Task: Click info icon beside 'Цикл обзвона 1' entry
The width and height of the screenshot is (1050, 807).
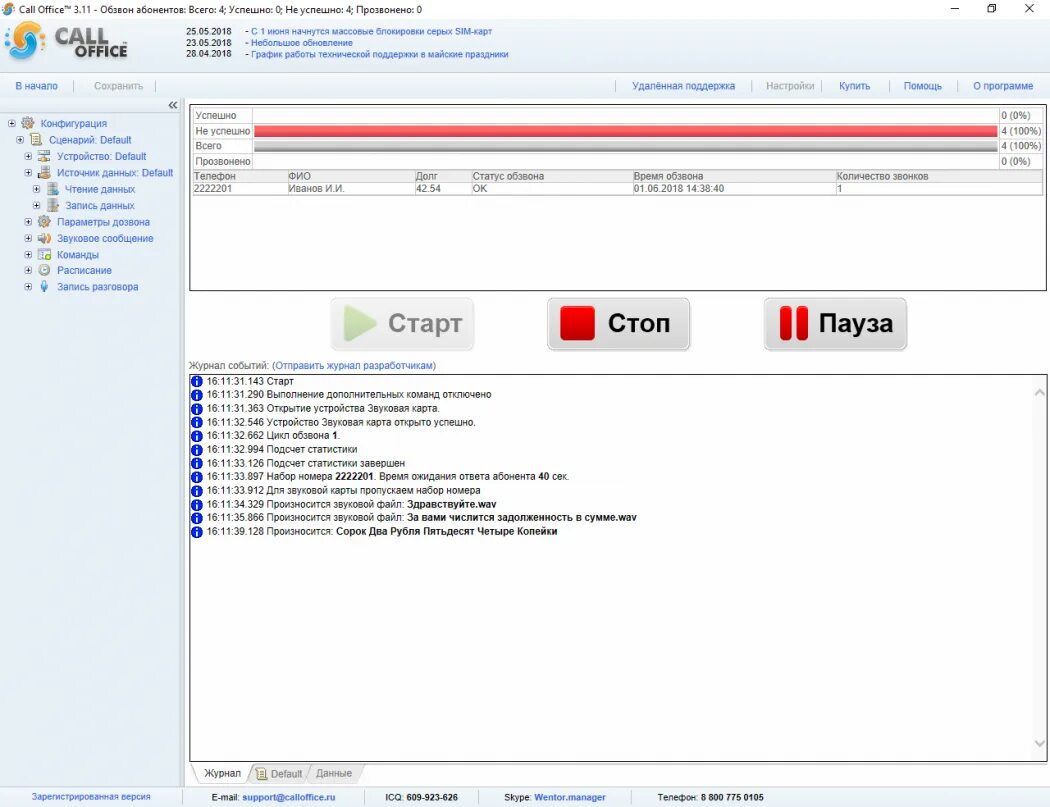Action: click(197, 436)
